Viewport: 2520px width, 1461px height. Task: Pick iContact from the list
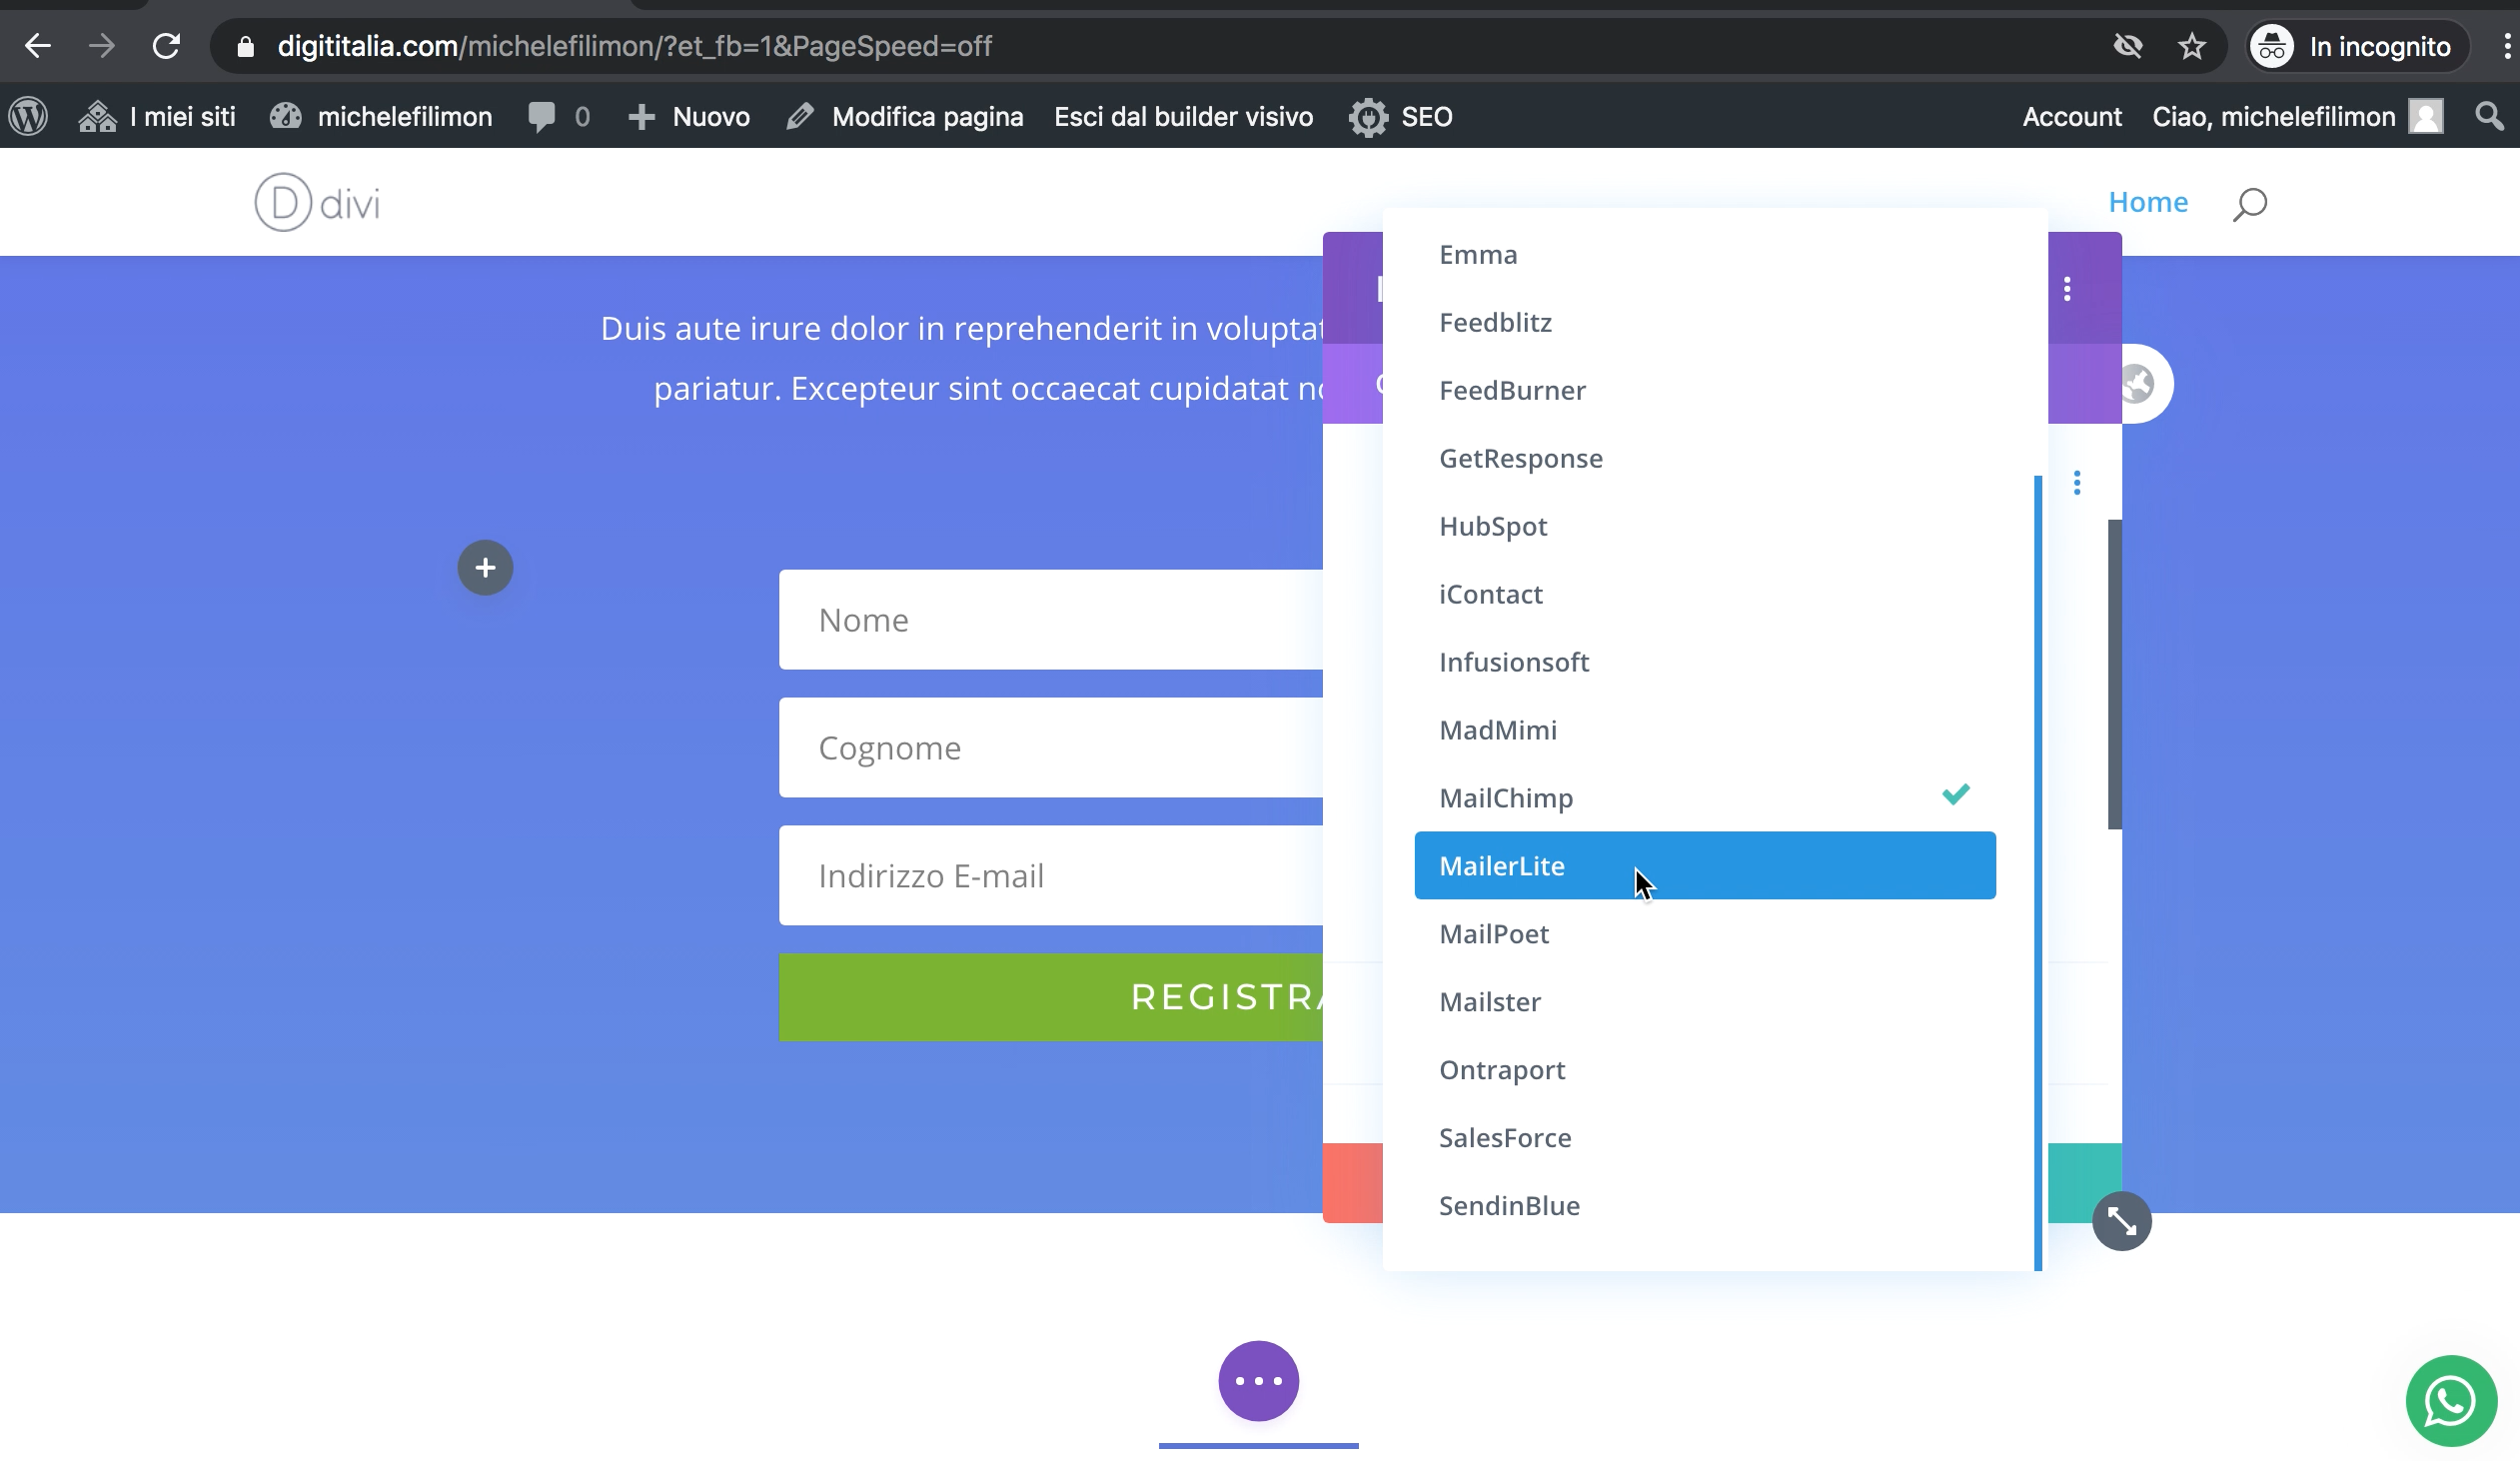pos(1705,594)
